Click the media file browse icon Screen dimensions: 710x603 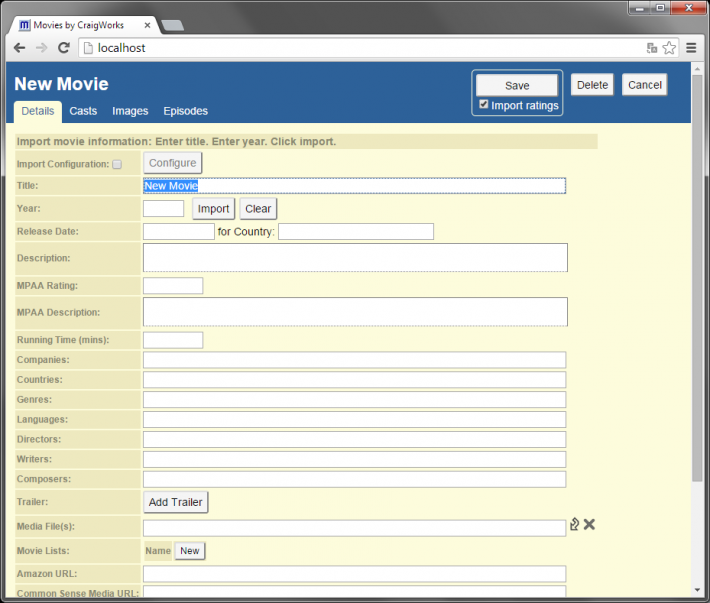[x=574, y=524]
